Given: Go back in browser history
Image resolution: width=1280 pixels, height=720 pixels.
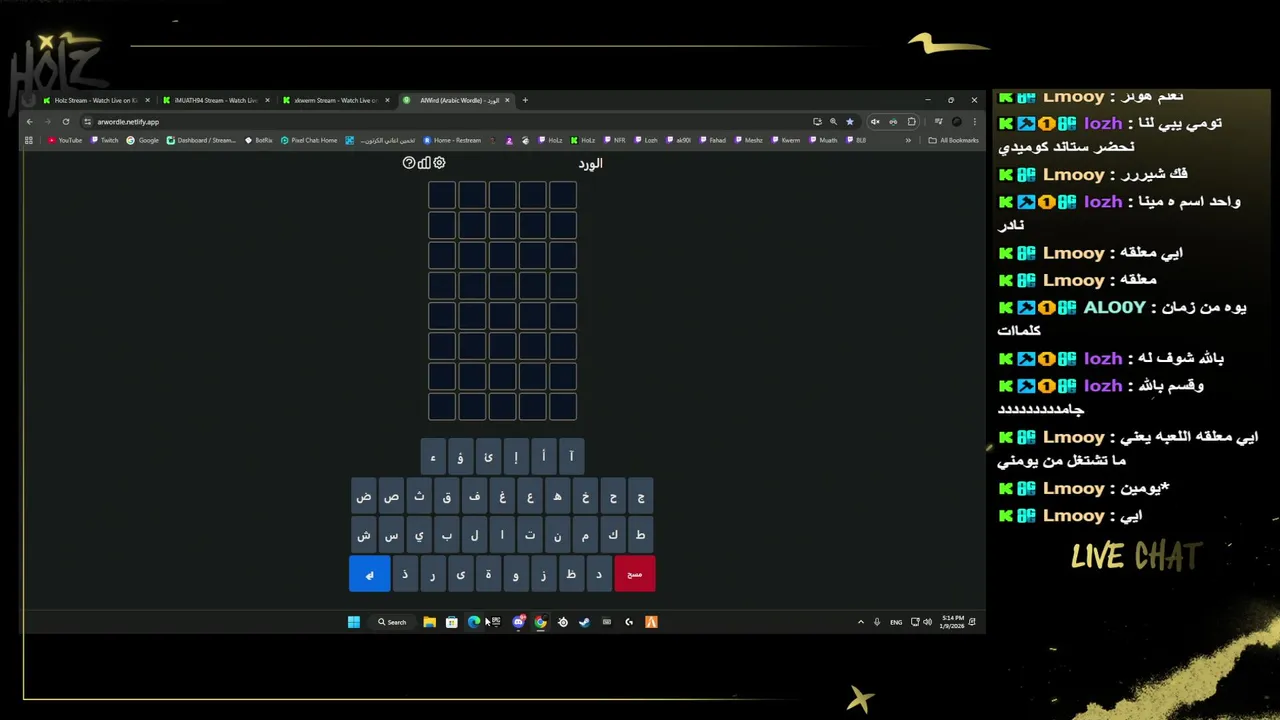Looking at the screenshot, I should point(29,122).
